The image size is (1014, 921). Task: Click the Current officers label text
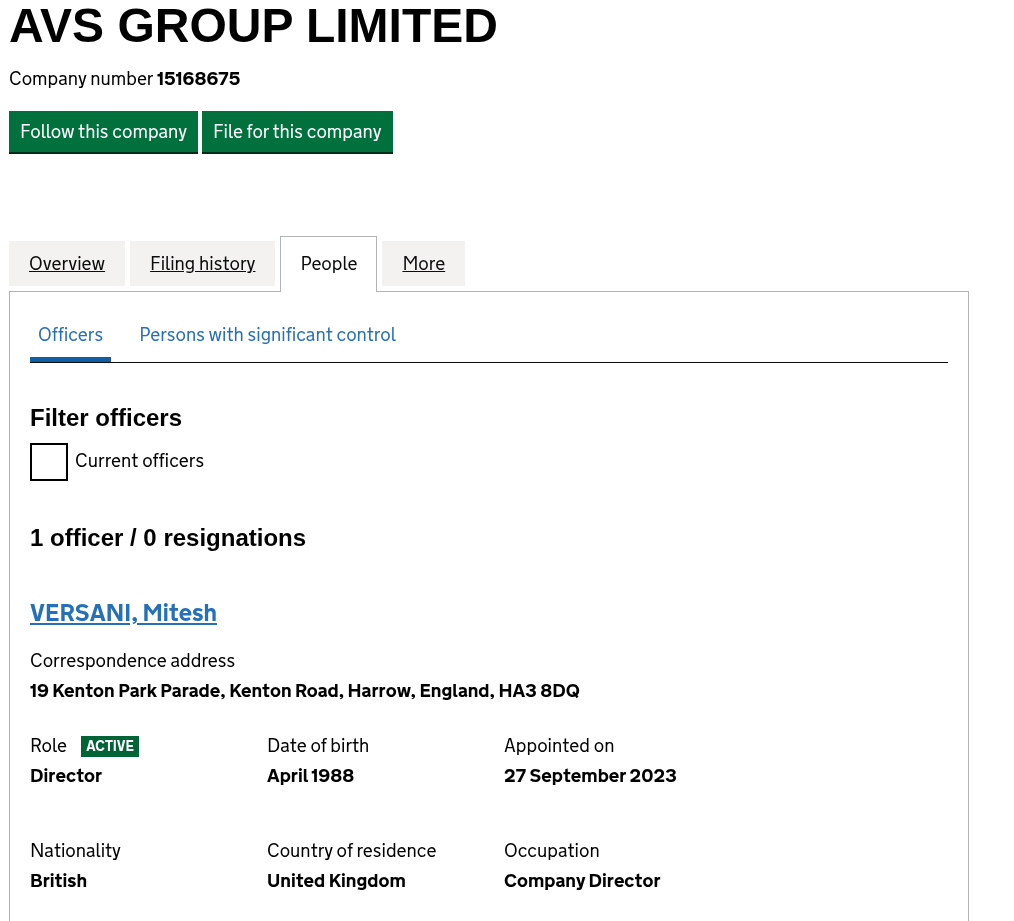point(140,460)
